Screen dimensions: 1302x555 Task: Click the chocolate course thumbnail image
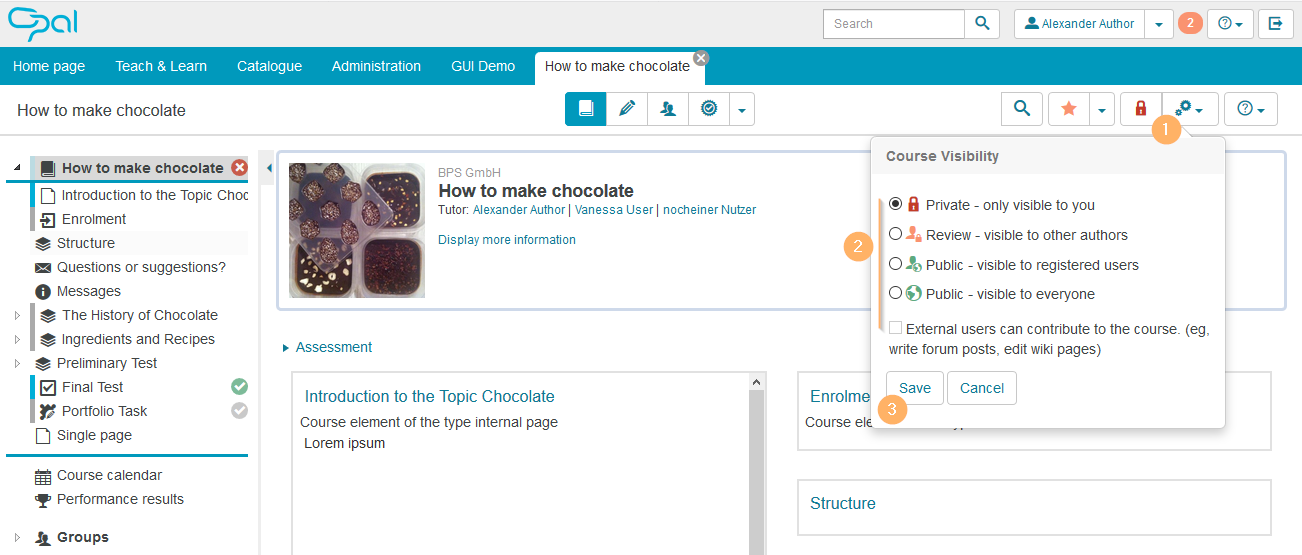[x=357, y=230]
